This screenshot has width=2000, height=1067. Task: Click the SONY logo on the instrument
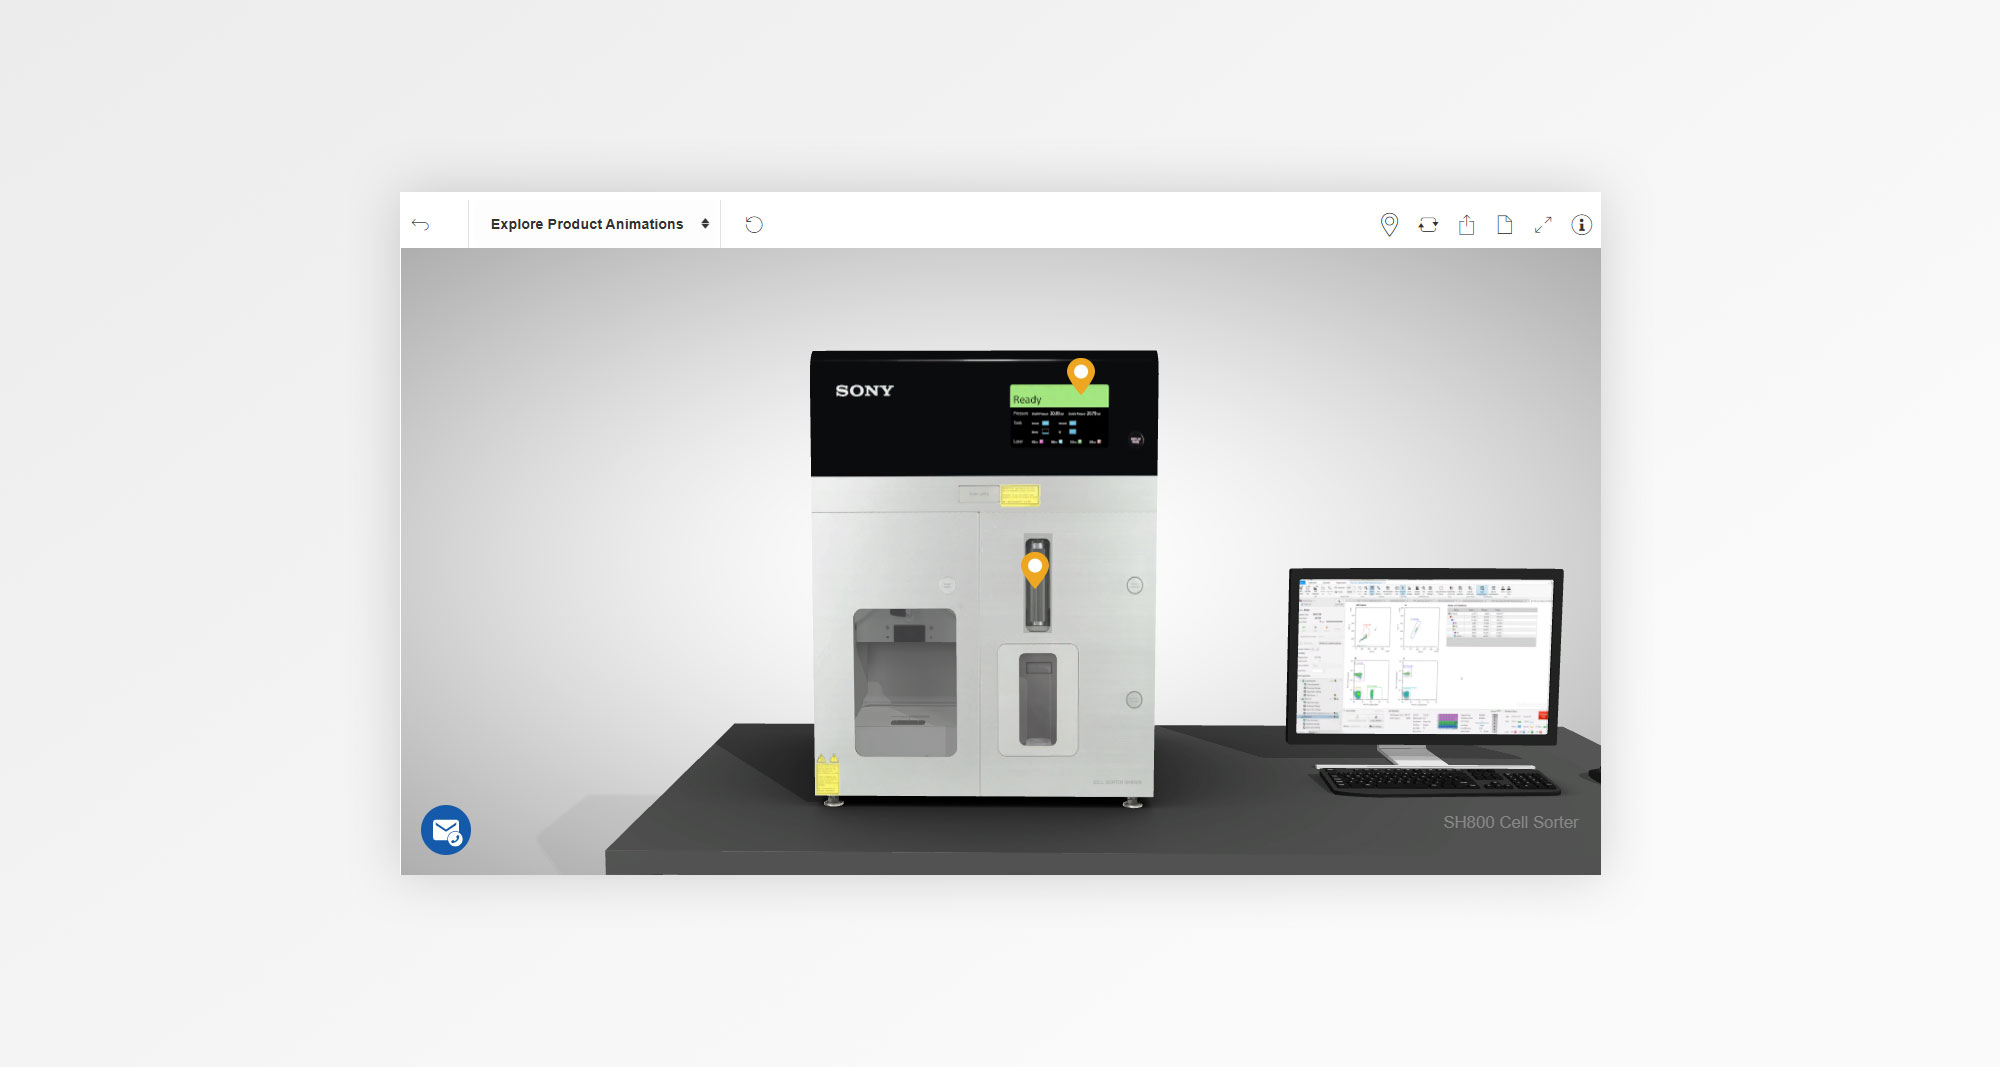[x=864, y=391]
